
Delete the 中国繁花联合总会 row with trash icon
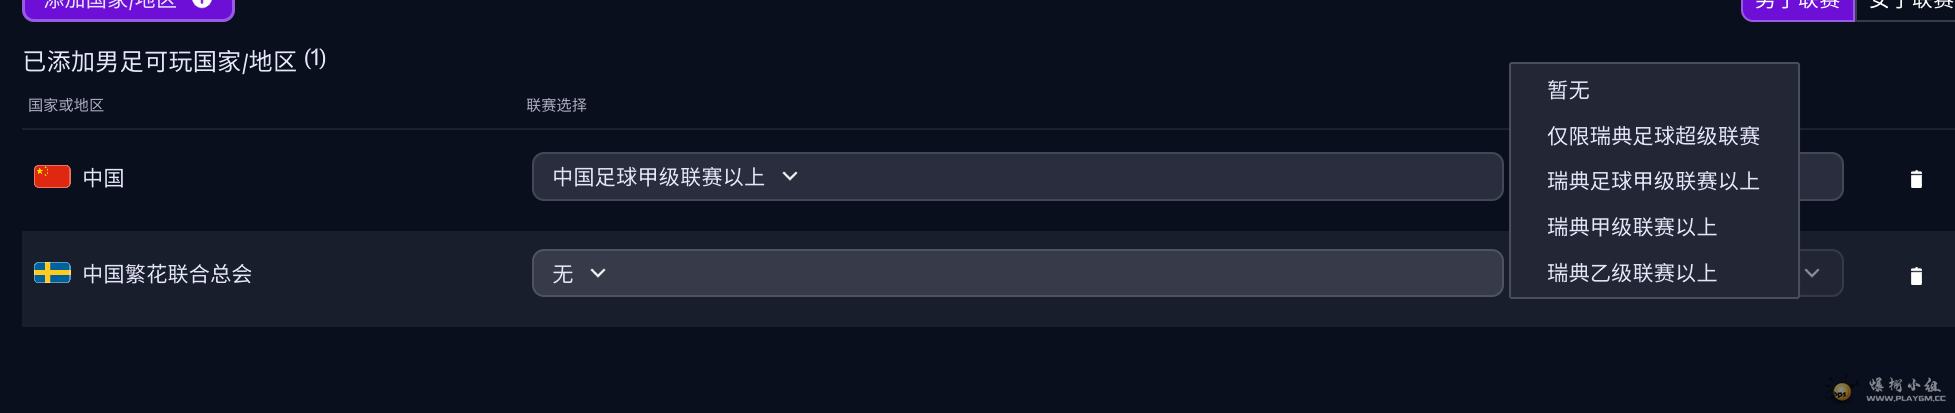point(1915,276)
